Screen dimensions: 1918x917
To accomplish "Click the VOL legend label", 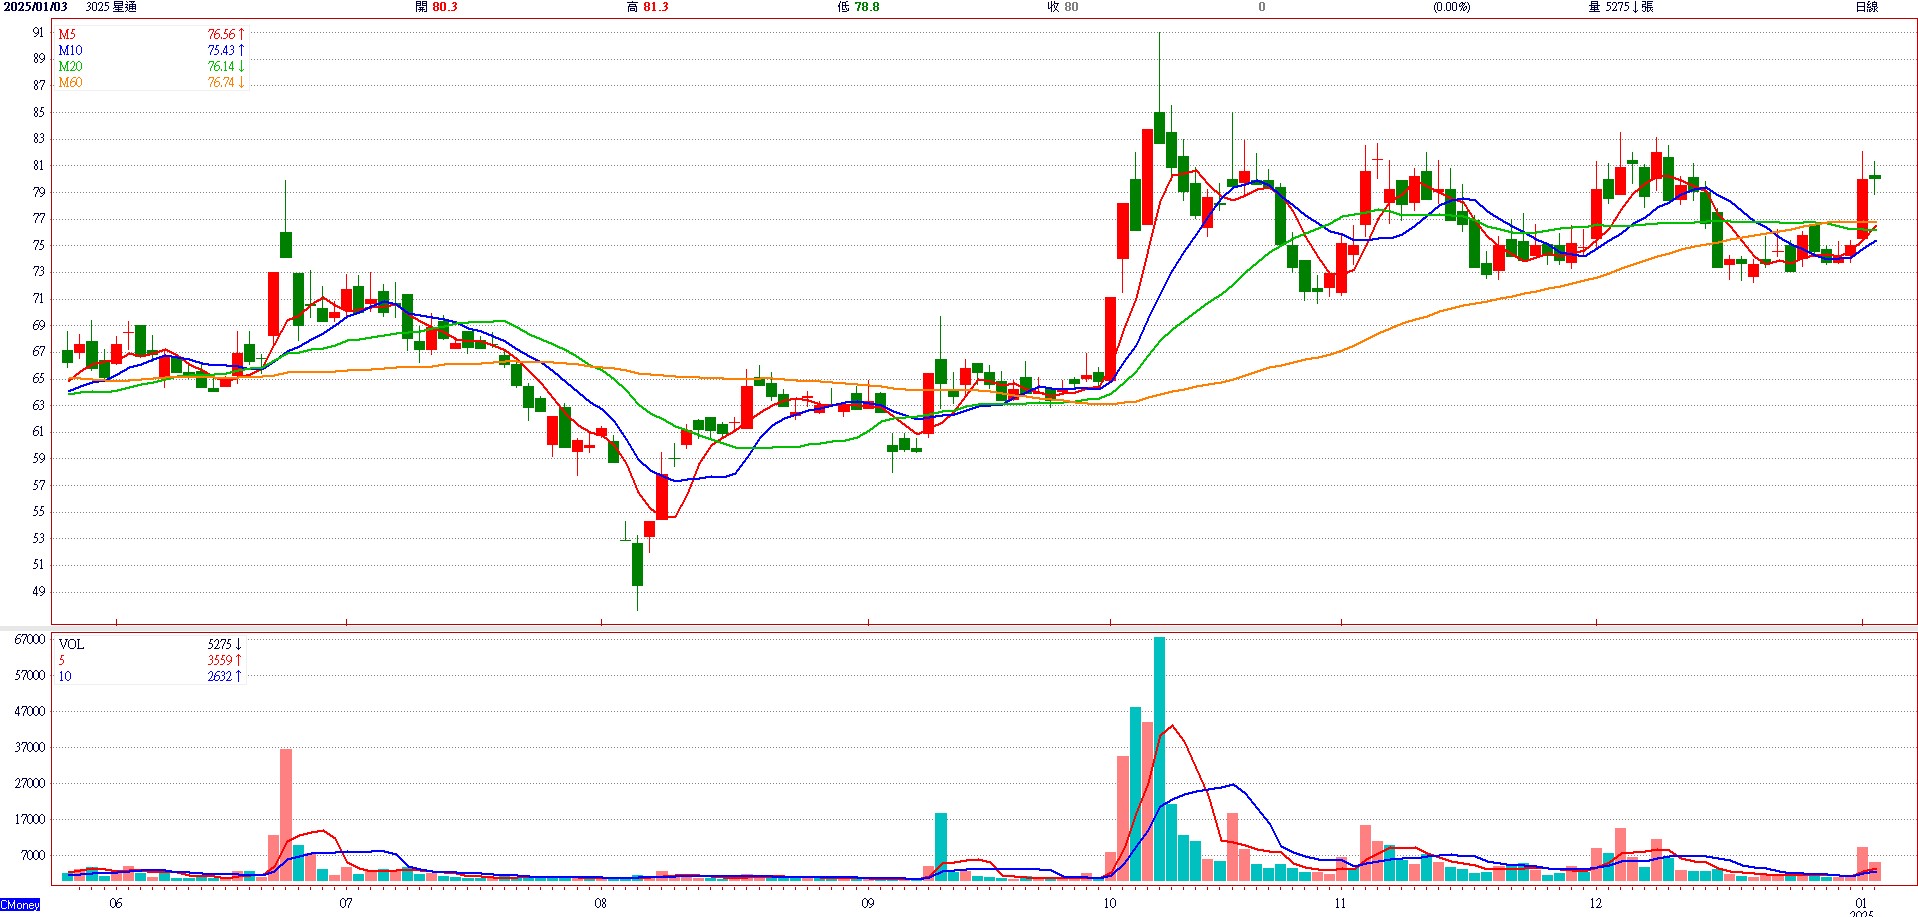I will 71,644.
